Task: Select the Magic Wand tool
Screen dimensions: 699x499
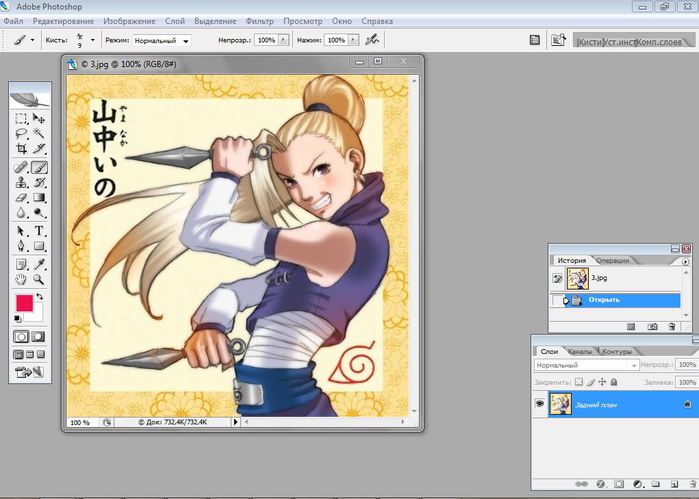Action: (x=40, y=133)
